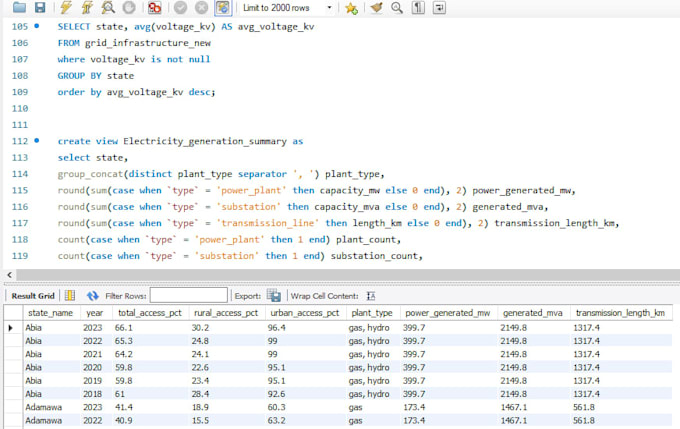Click line number 110 in the gutter
This screenshot has height=429, width=680.
tap(20, 108)
